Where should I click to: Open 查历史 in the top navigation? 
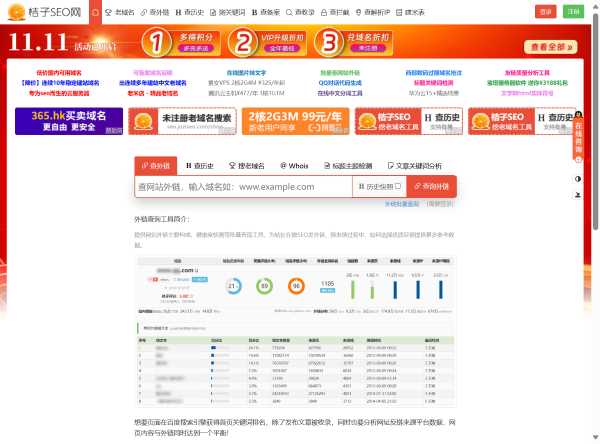[x=189, y=12]
